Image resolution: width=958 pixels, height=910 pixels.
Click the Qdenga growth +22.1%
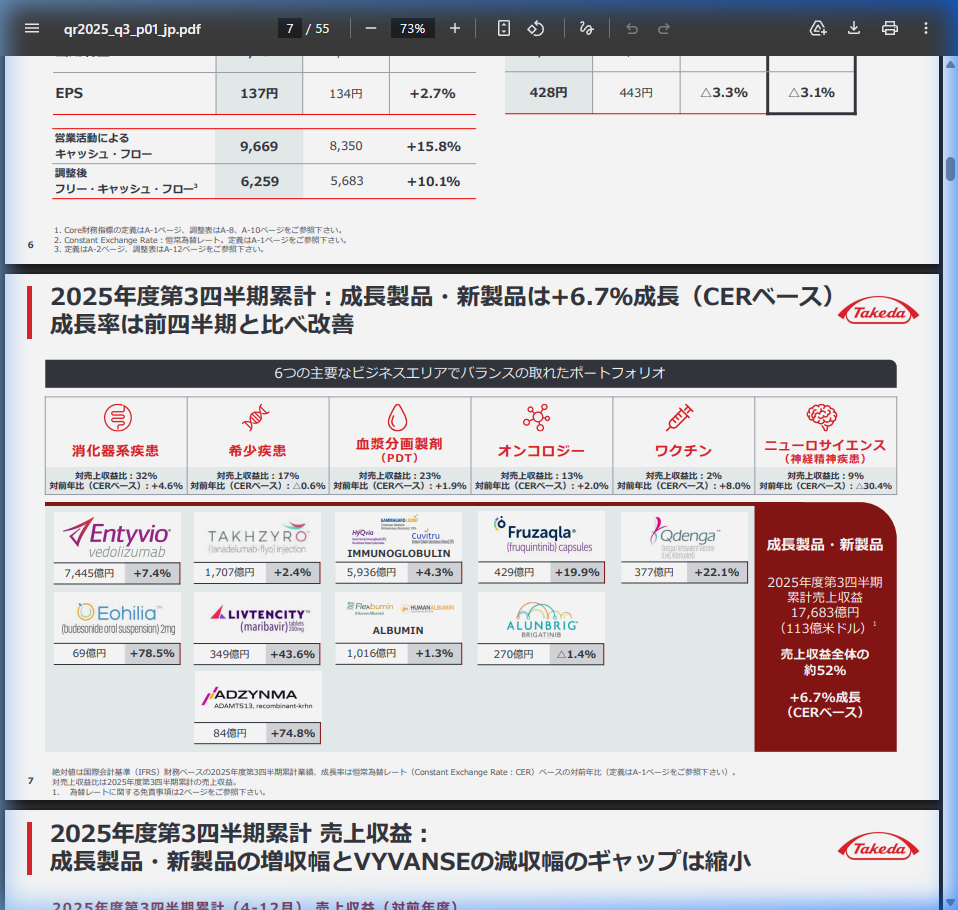717,573
